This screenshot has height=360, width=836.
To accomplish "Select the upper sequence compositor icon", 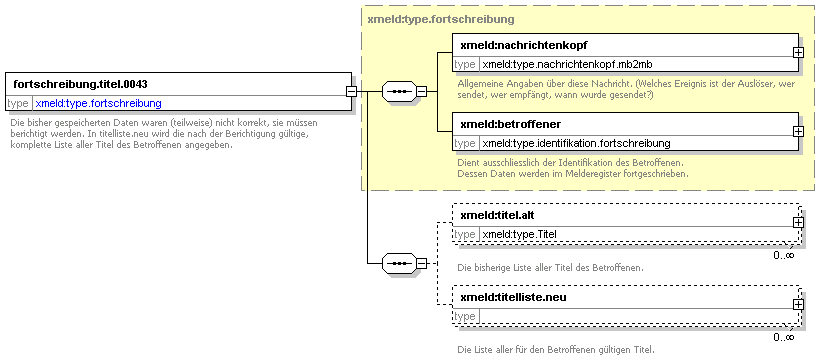I will coord(399,92).
